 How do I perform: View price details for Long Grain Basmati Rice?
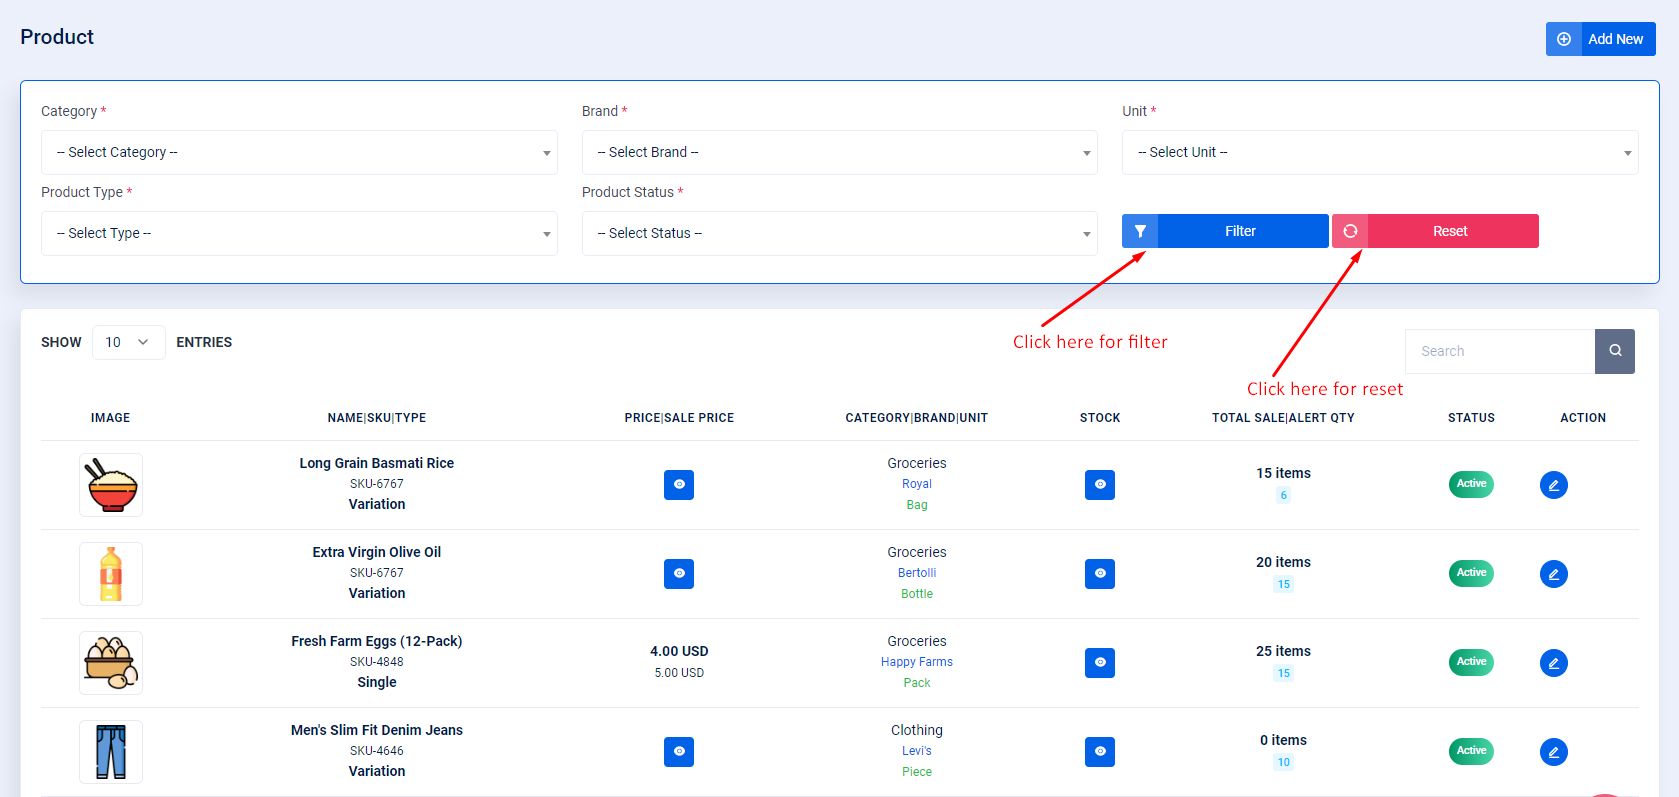pyautogui.click(x=679, y=485)
